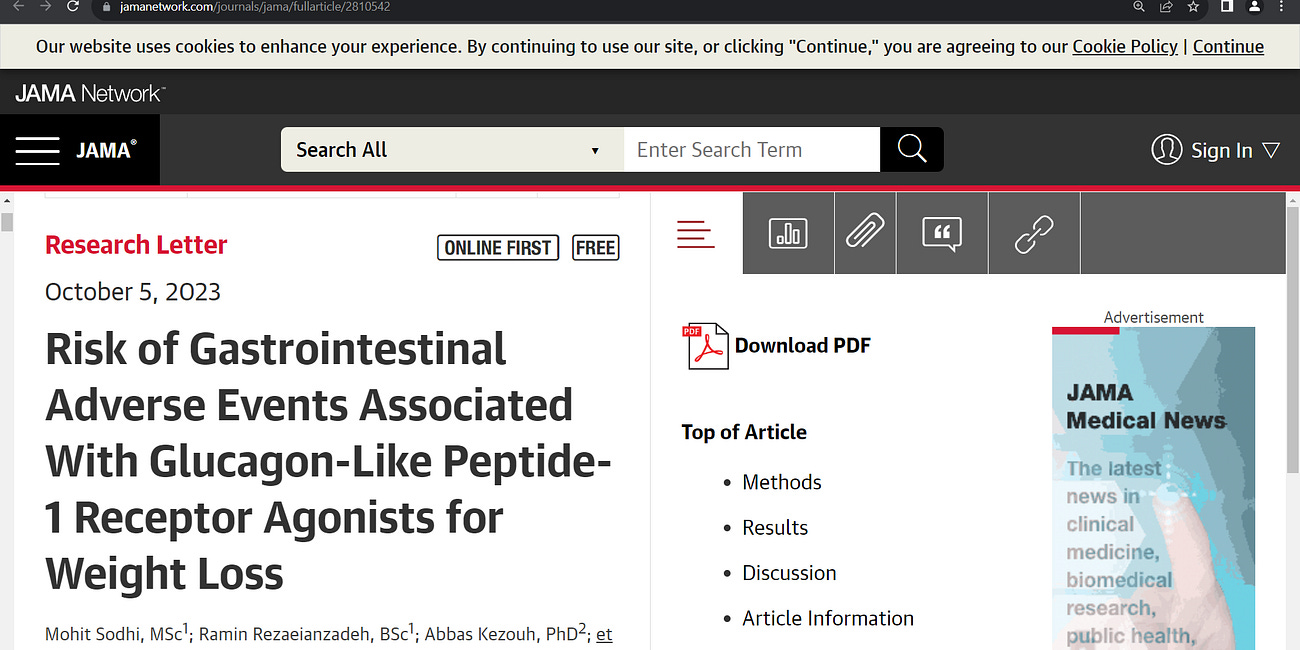The image size is (1300, 650).
Task: Go forward with the browser forward arrow
Action: [45, 6]
